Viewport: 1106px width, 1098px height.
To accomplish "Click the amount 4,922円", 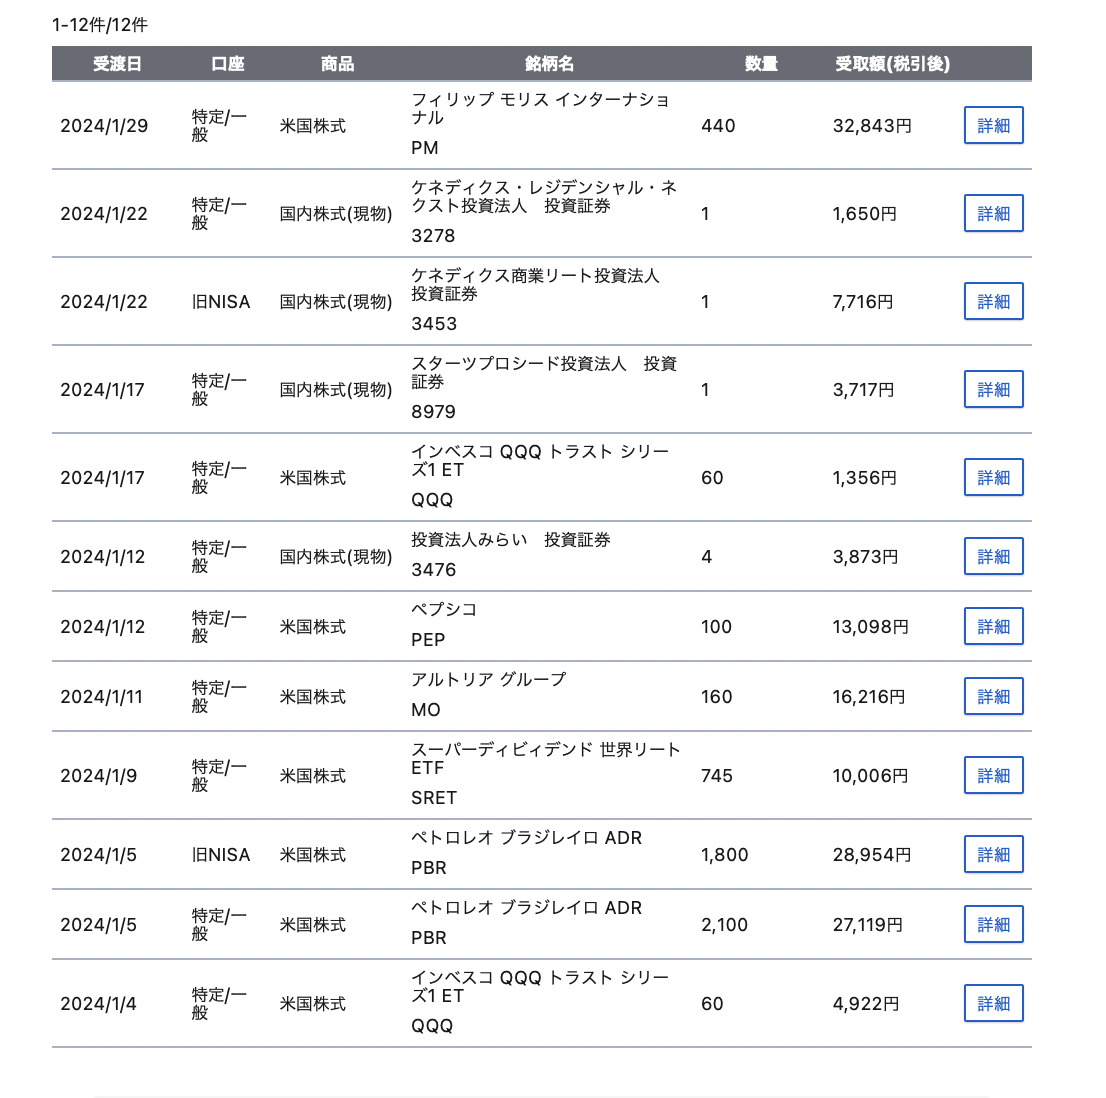I will 865,1004.
